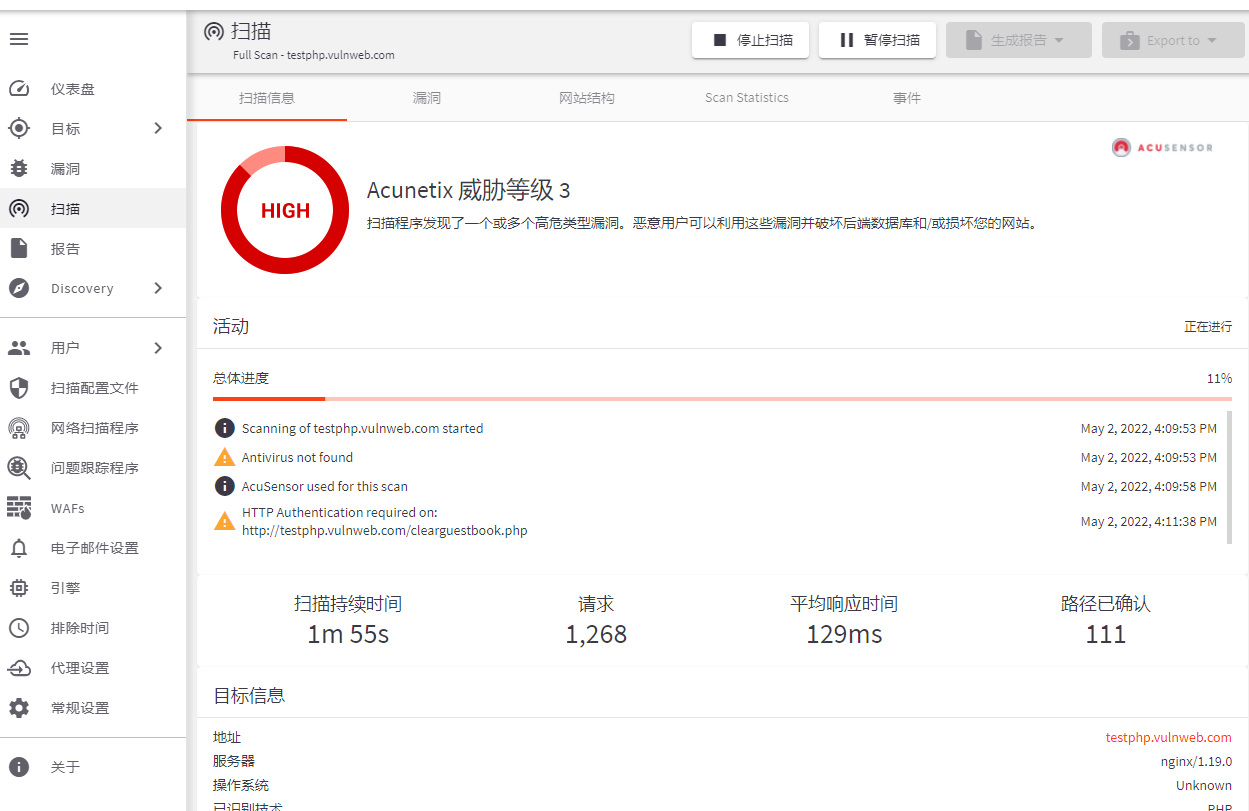The height and width of the screenshot is (811, 1249).
Task: Toggle the hamburger menu icon
Action: [19, 39]
